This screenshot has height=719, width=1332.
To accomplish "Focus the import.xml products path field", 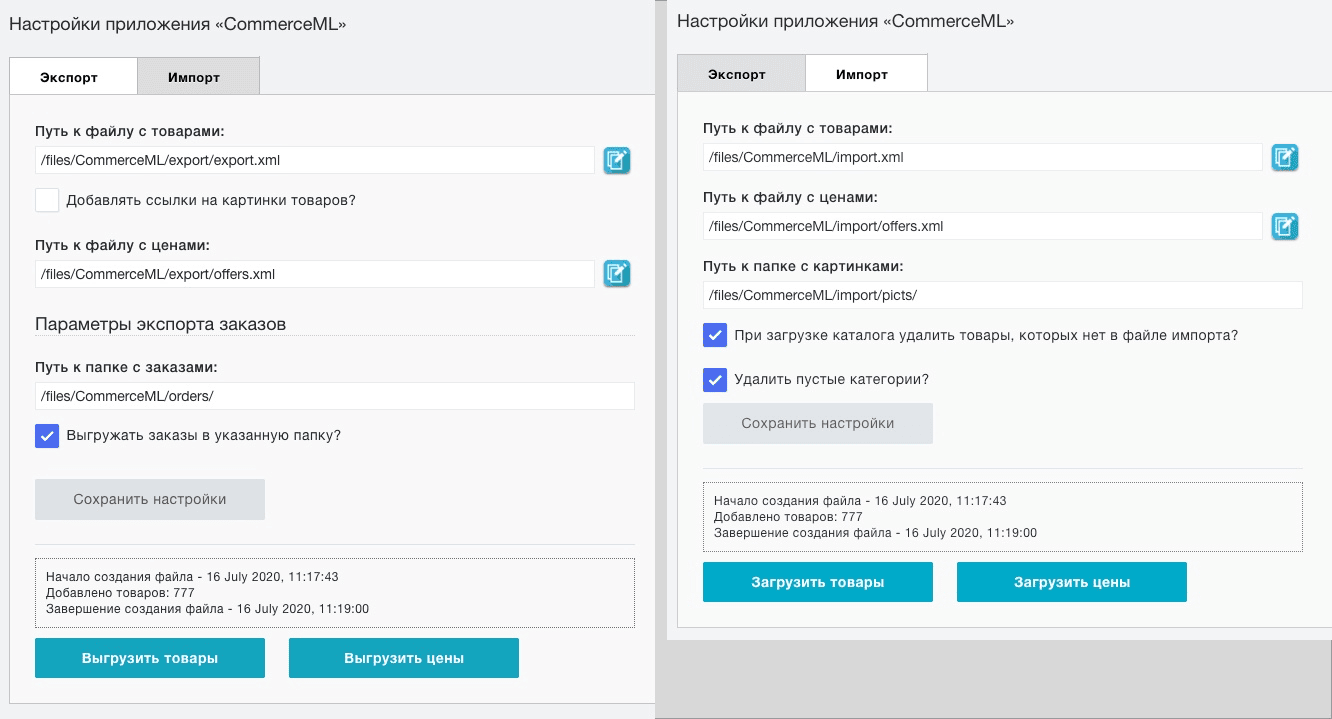I will pyautogui.click(x=983, y=157).
